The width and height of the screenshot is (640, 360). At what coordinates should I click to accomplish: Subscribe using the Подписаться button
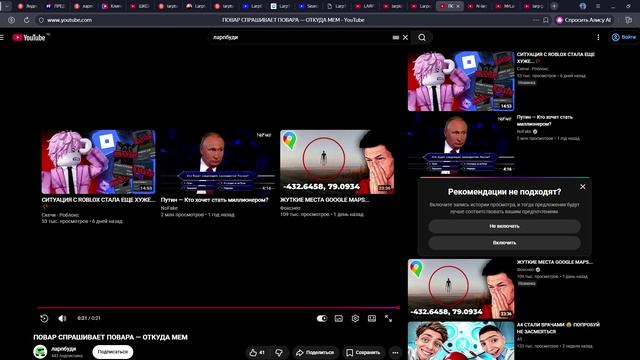pos(112,351)
